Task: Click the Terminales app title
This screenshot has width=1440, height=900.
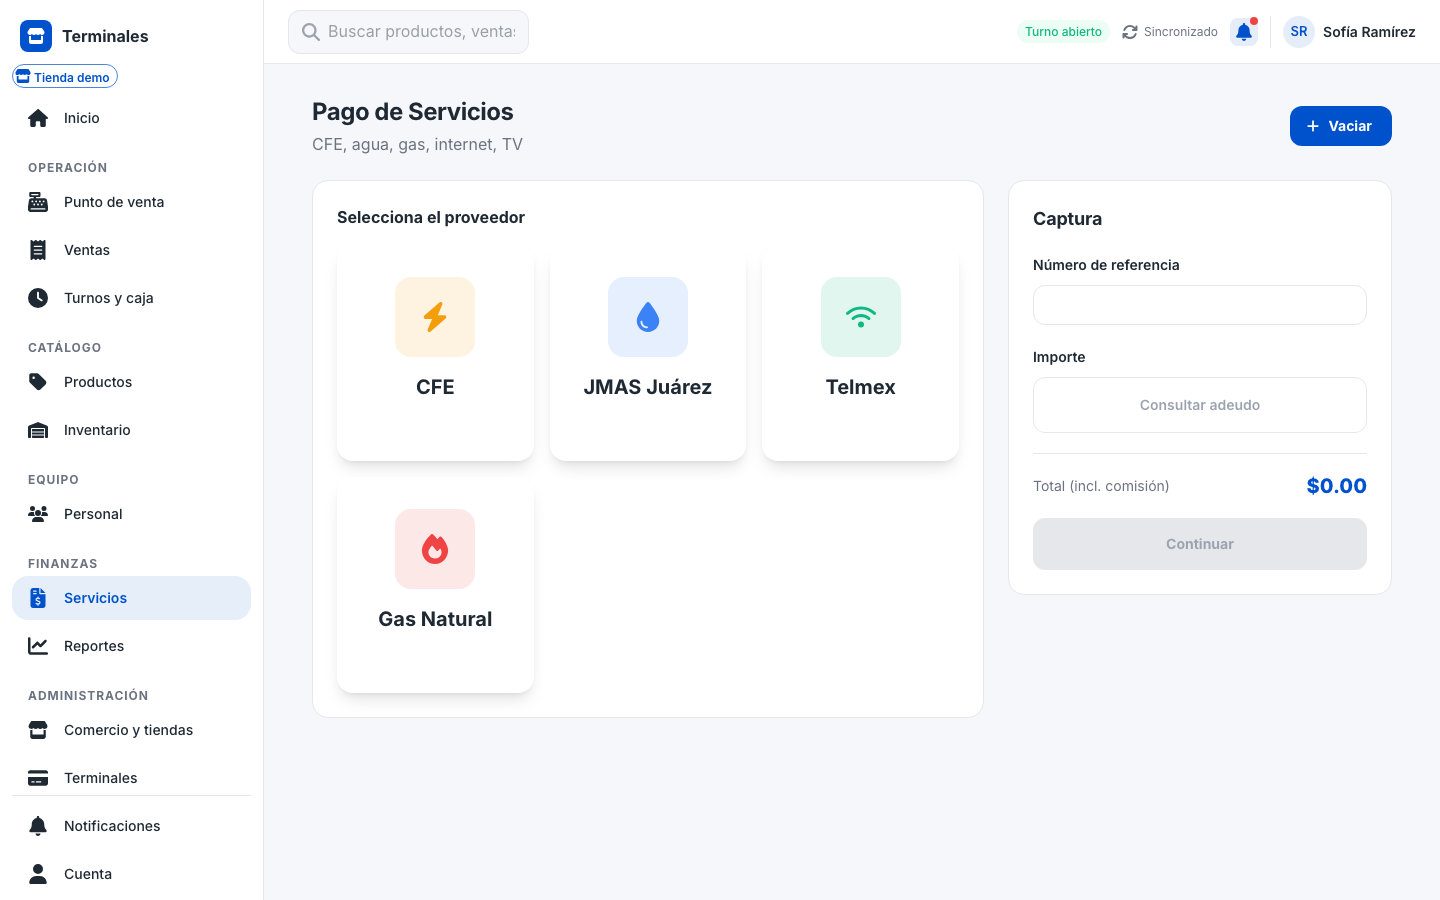Action: pos(105,36)
